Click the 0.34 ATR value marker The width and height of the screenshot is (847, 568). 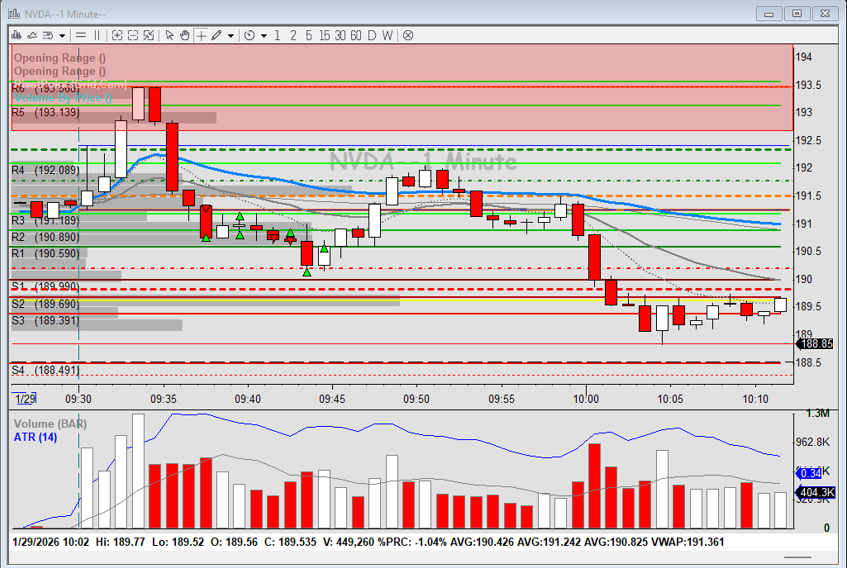pos(809,474)
